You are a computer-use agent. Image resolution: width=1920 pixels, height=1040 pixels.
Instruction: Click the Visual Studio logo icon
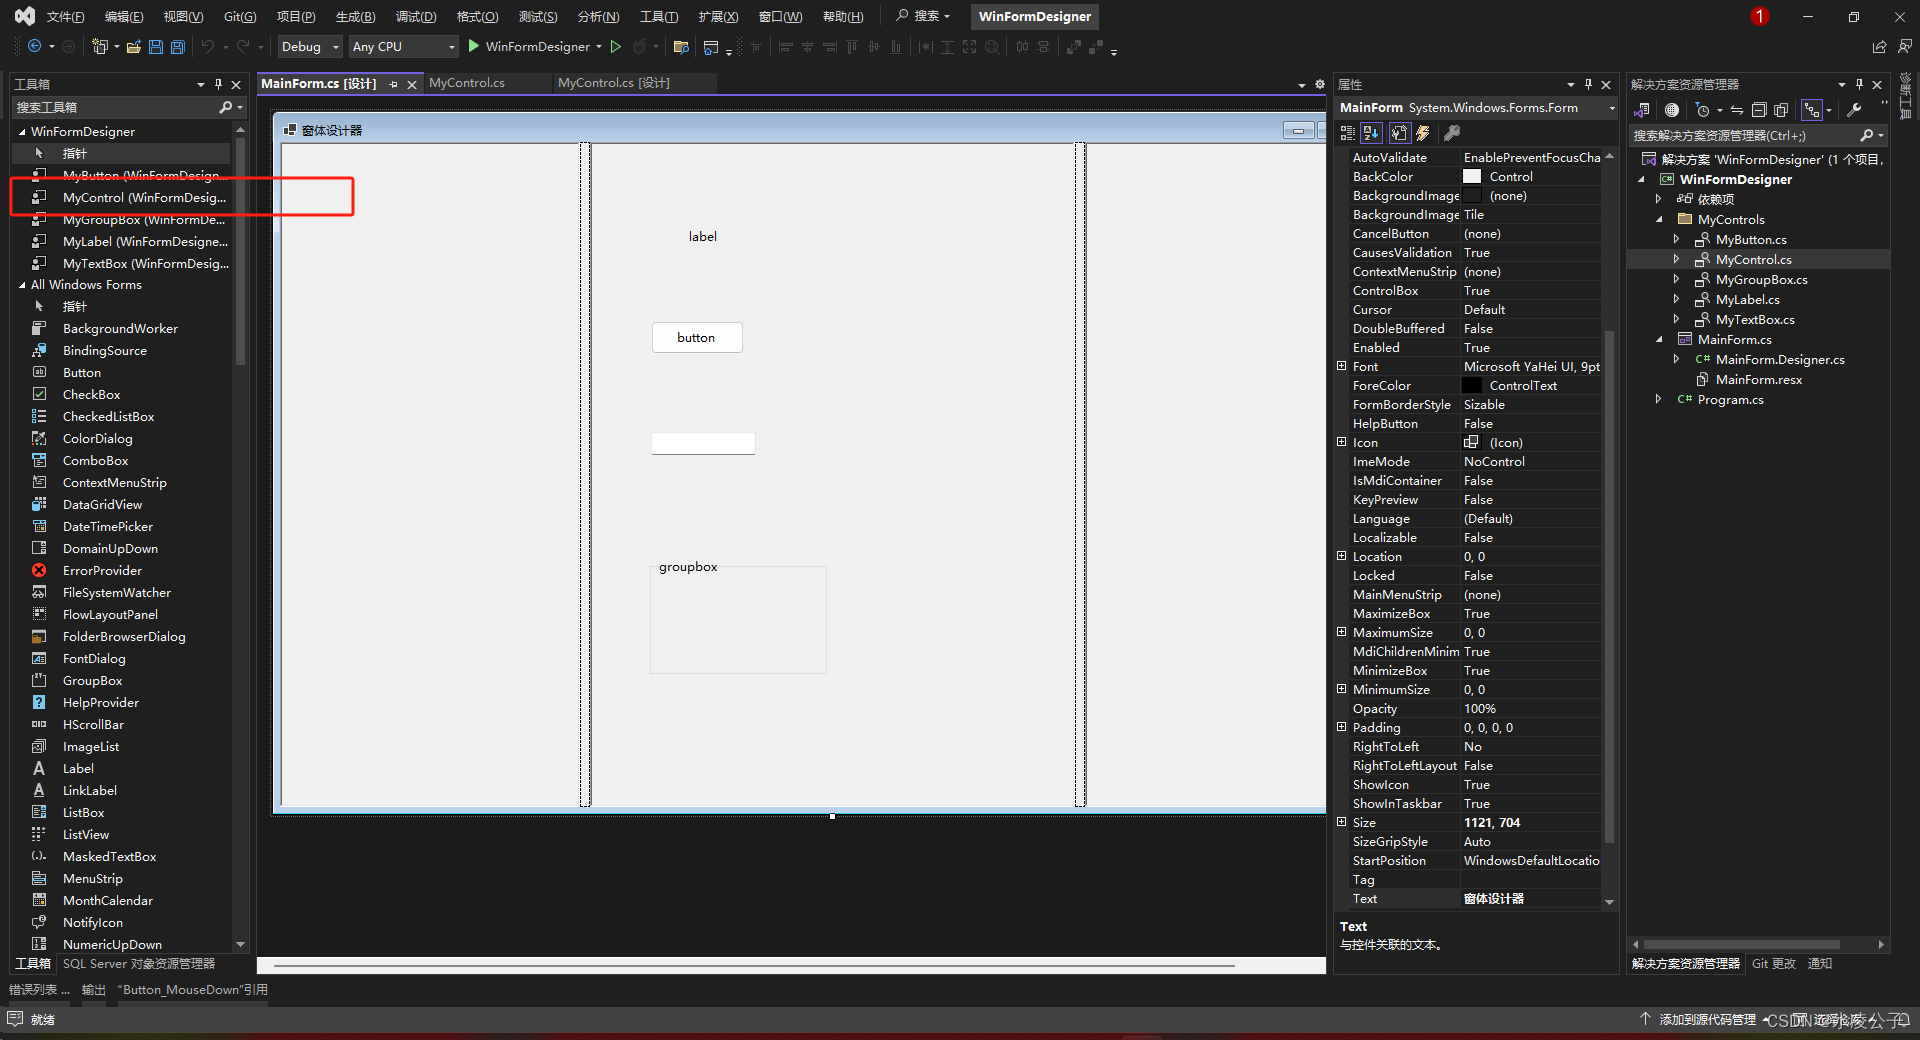pyautogui.click(x=24, y=16)
